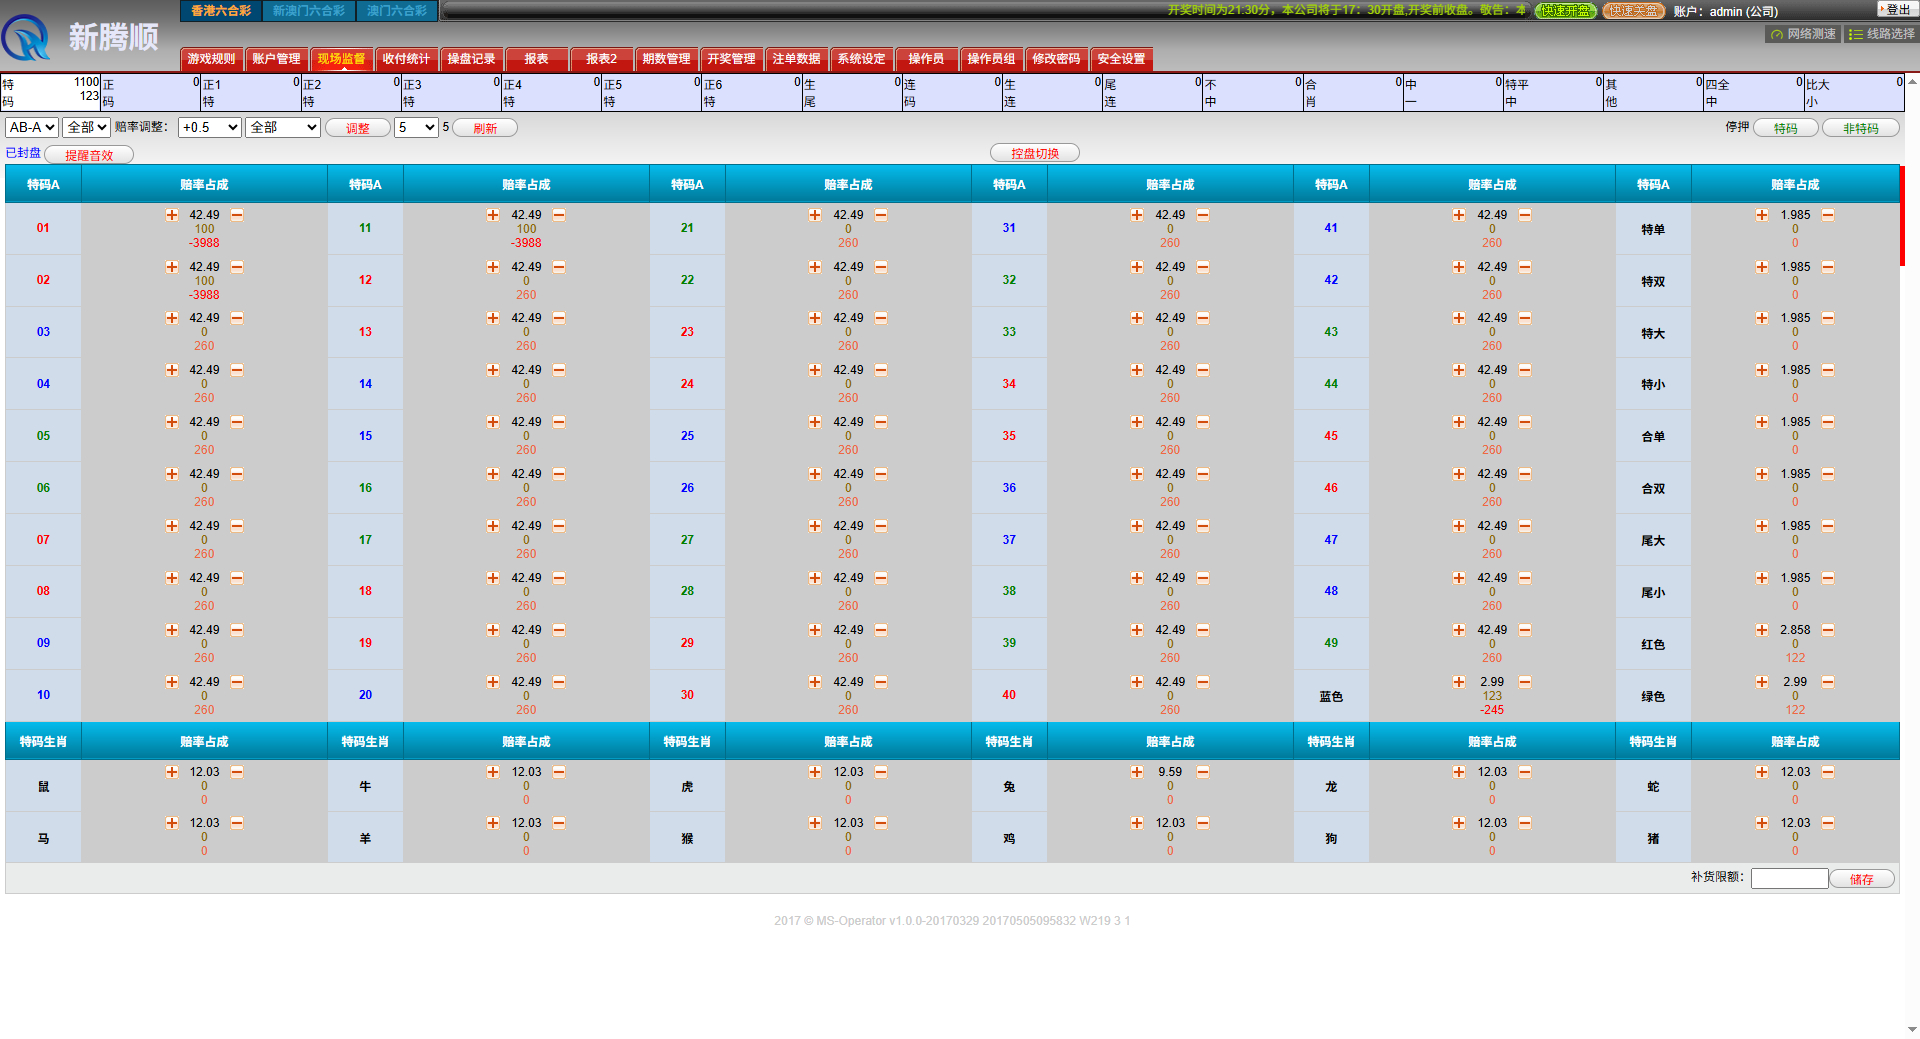Open the 账户管理 menu tab
Screen dimensions: 1920x1039
click(276, 59)
